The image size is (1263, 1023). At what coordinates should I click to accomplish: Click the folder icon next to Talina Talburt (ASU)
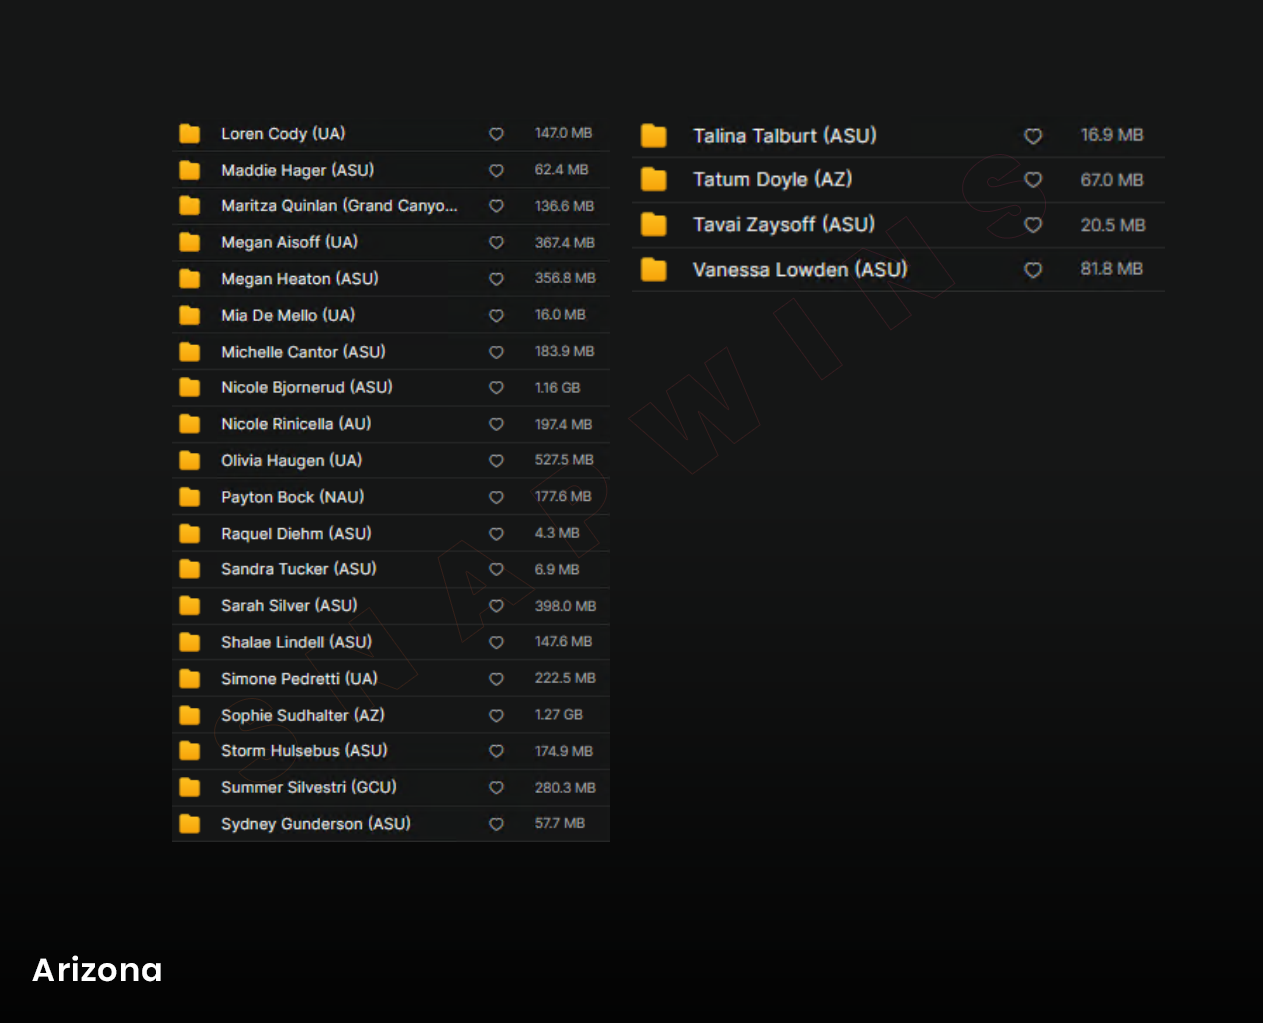tap(654, 136)
